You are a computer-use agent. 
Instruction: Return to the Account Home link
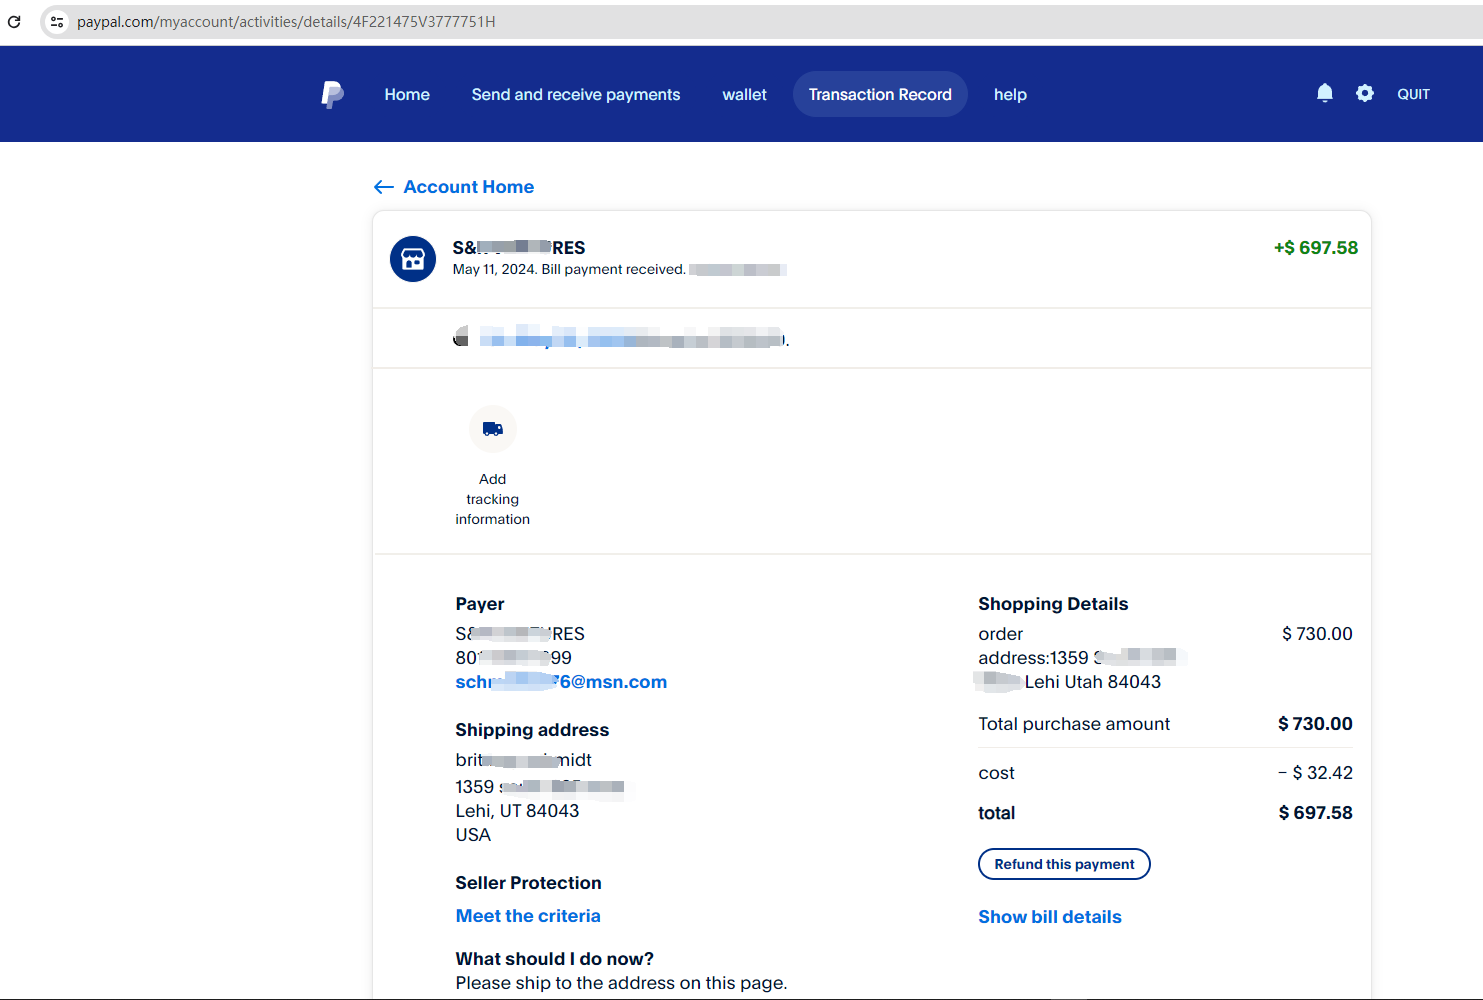[x=468, y=187]
